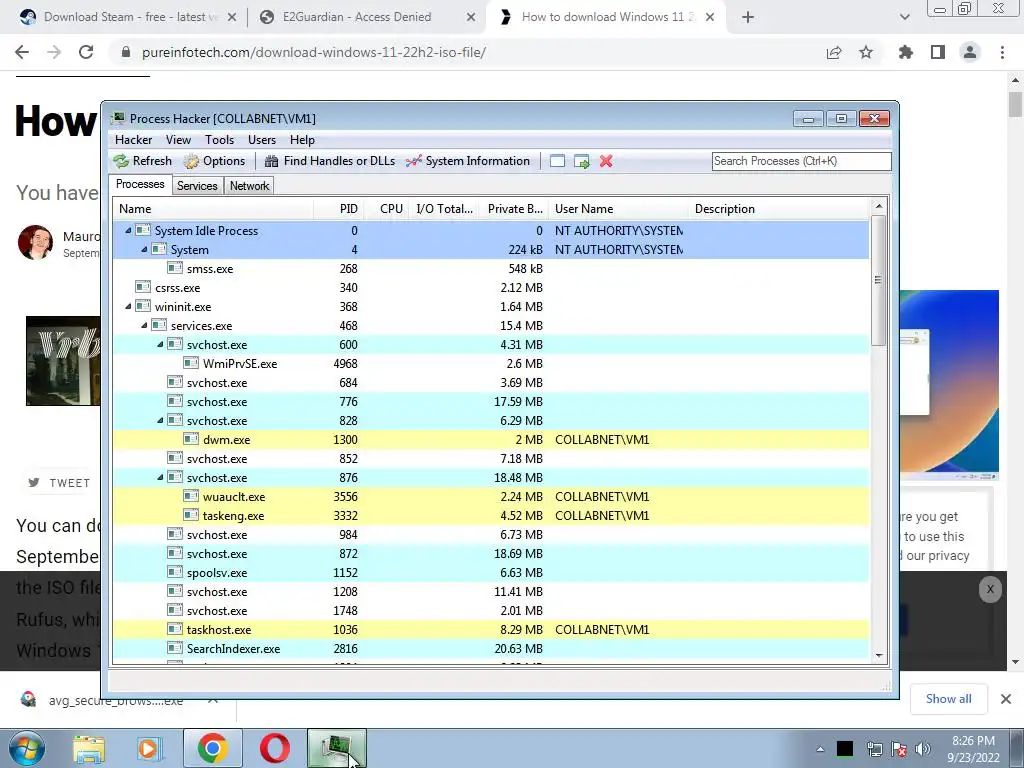Collapse the wininit.exe tree node

click(129, 306)
